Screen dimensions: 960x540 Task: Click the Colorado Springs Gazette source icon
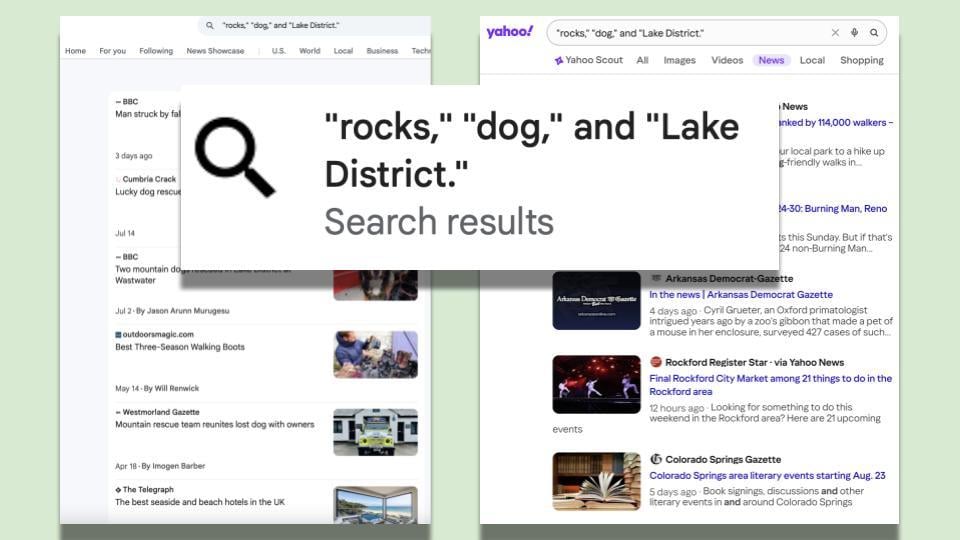655,459
